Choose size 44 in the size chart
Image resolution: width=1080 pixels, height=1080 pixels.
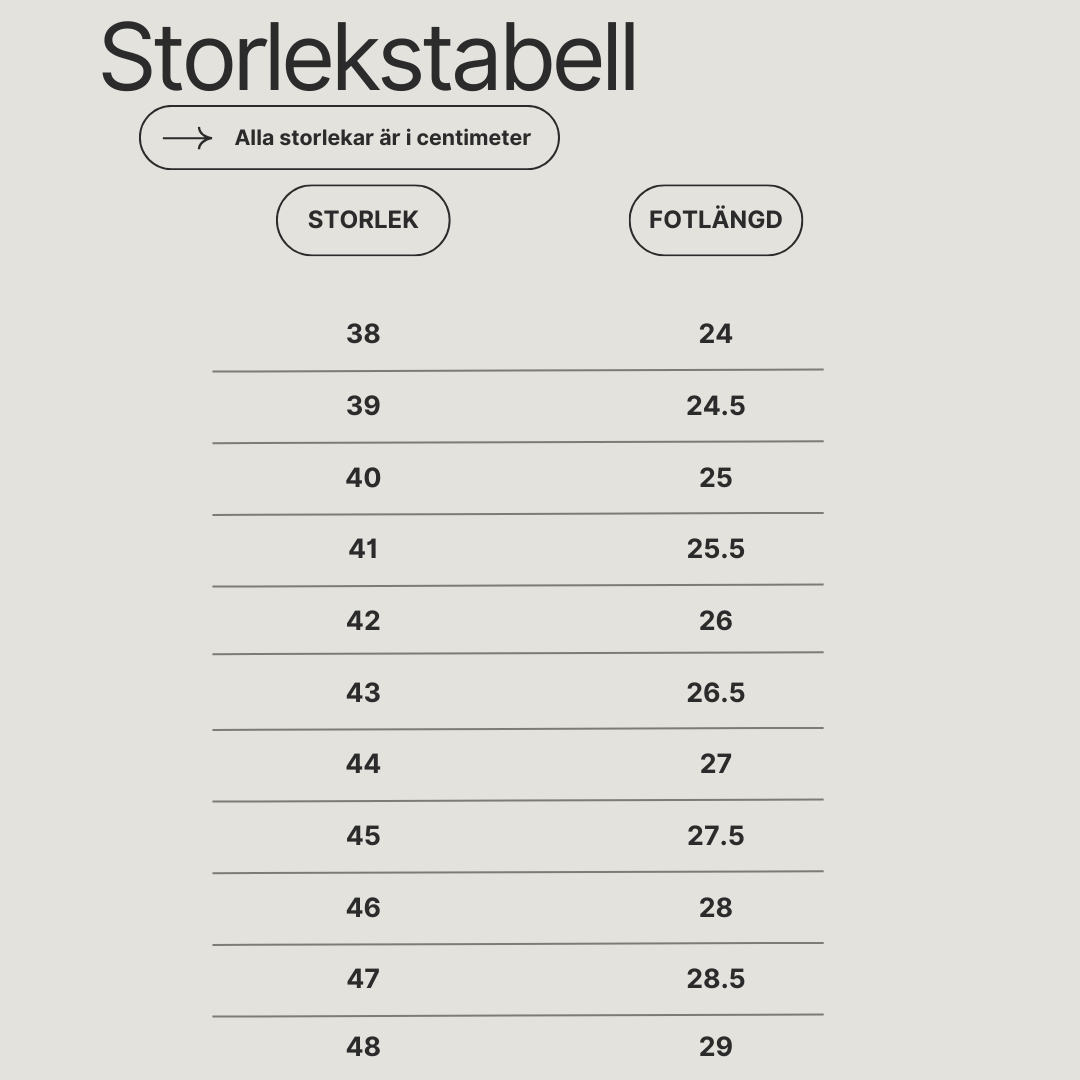pyautogui.click(x=363, y=764)
